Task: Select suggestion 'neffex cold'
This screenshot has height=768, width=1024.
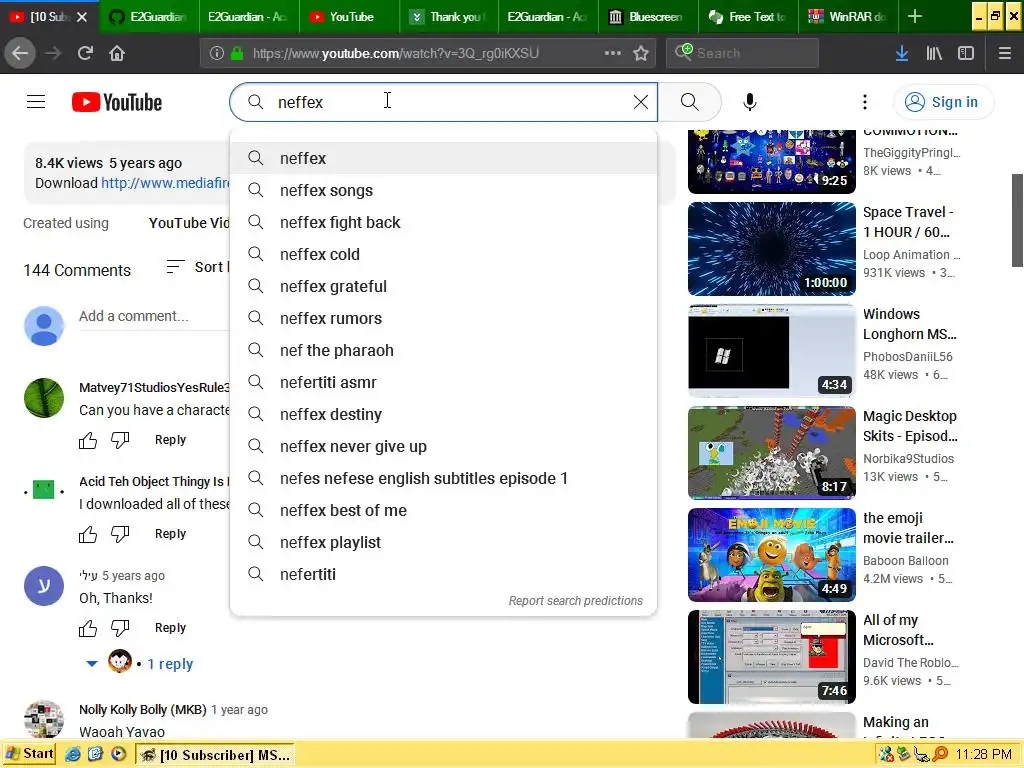Action: 443,254
